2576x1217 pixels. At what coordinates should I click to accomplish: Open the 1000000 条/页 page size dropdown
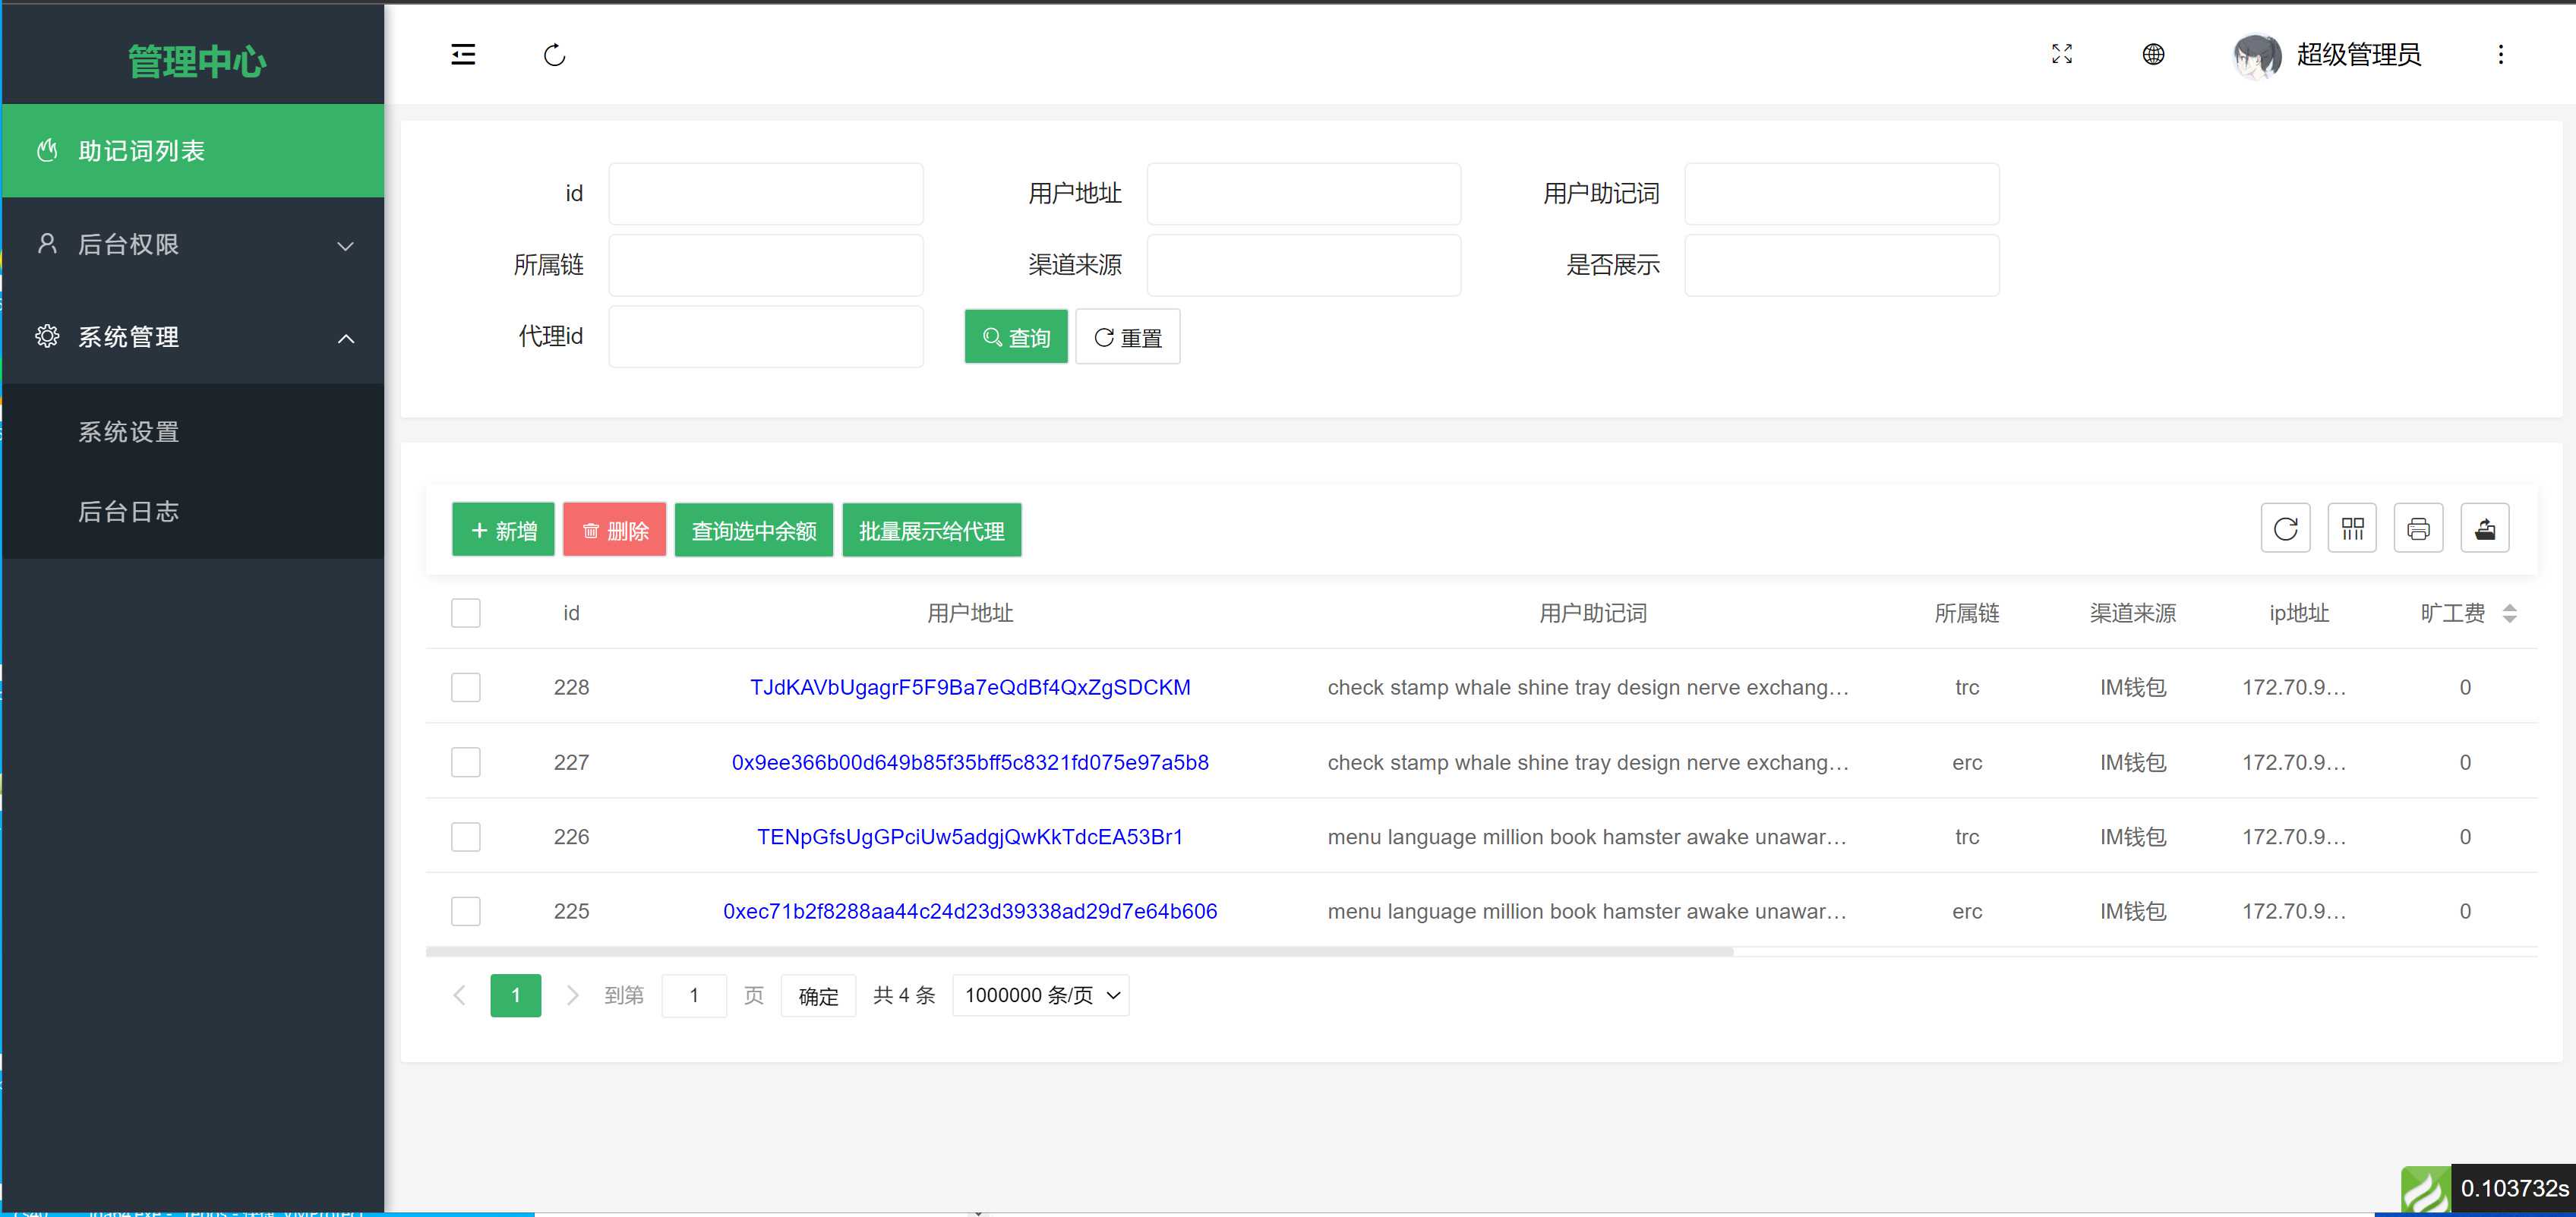click(1040, 995)
